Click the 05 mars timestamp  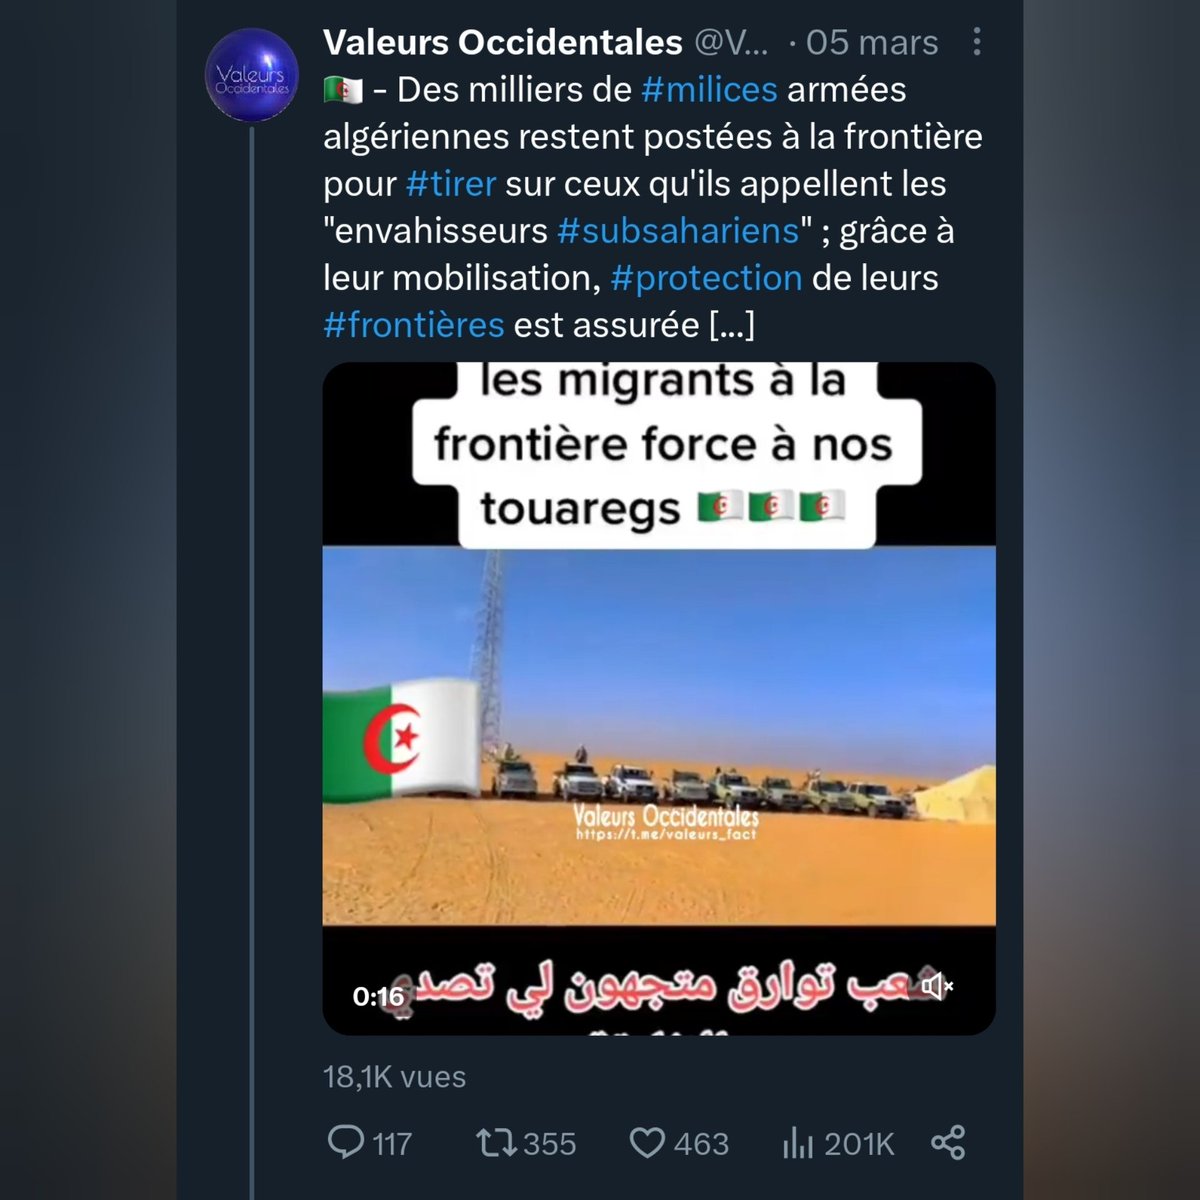(x=872, y=42)
